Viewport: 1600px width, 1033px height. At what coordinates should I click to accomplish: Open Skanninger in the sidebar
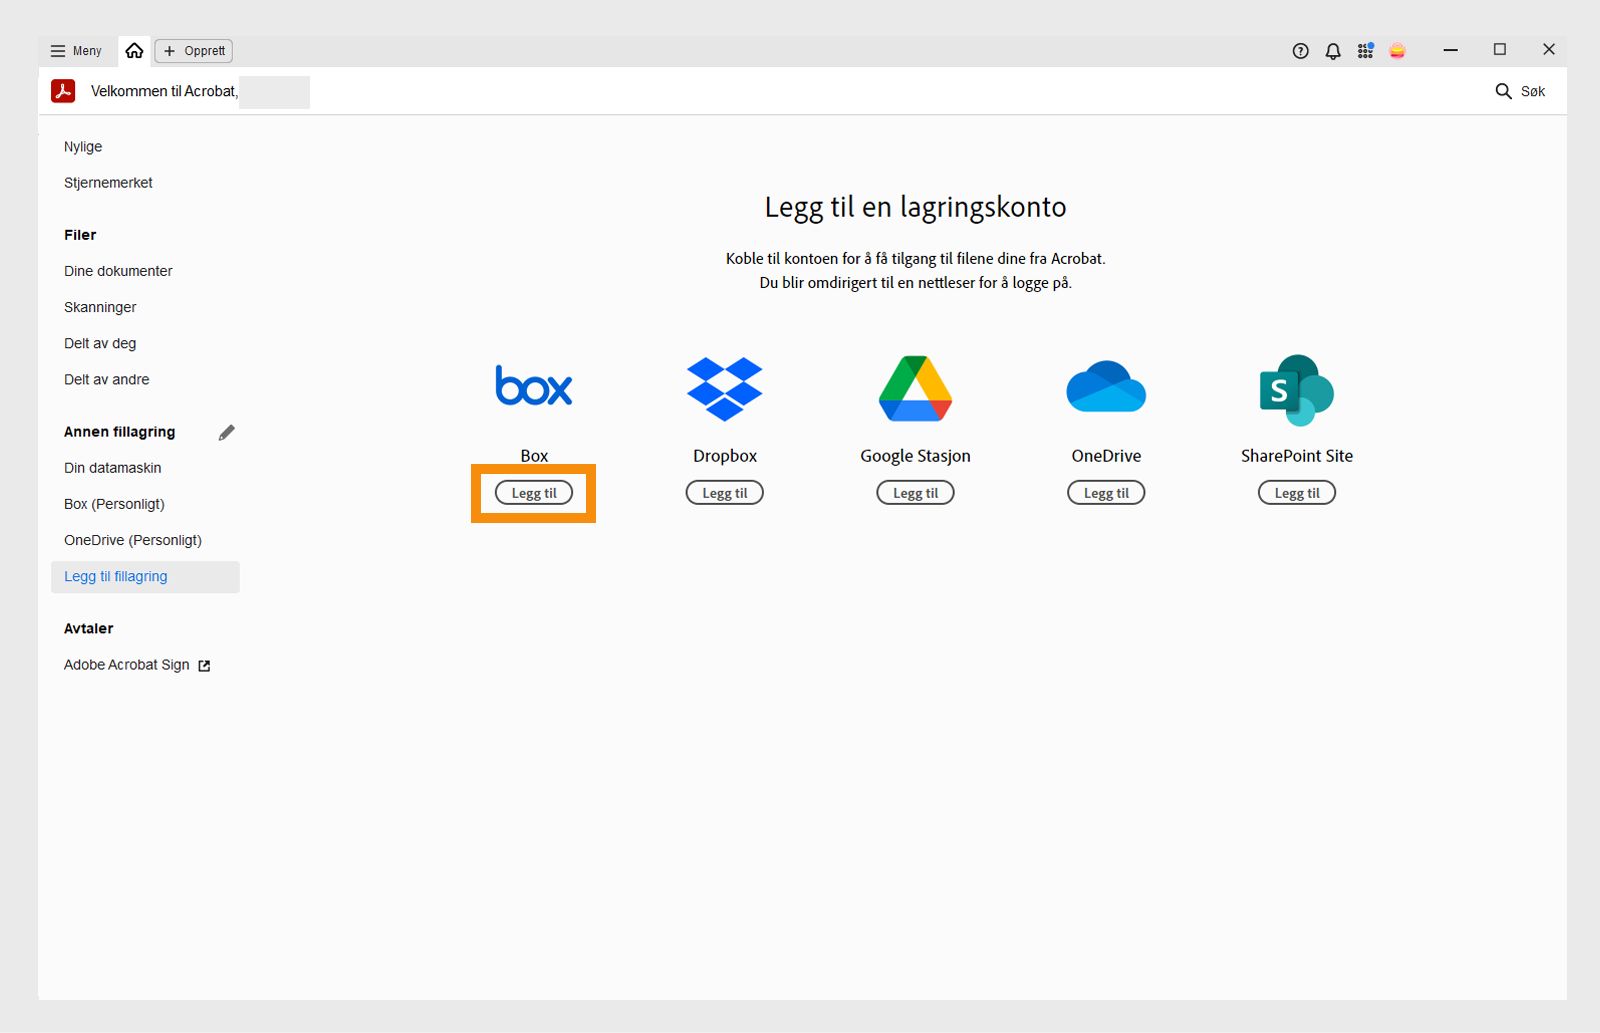coord(100,307)
